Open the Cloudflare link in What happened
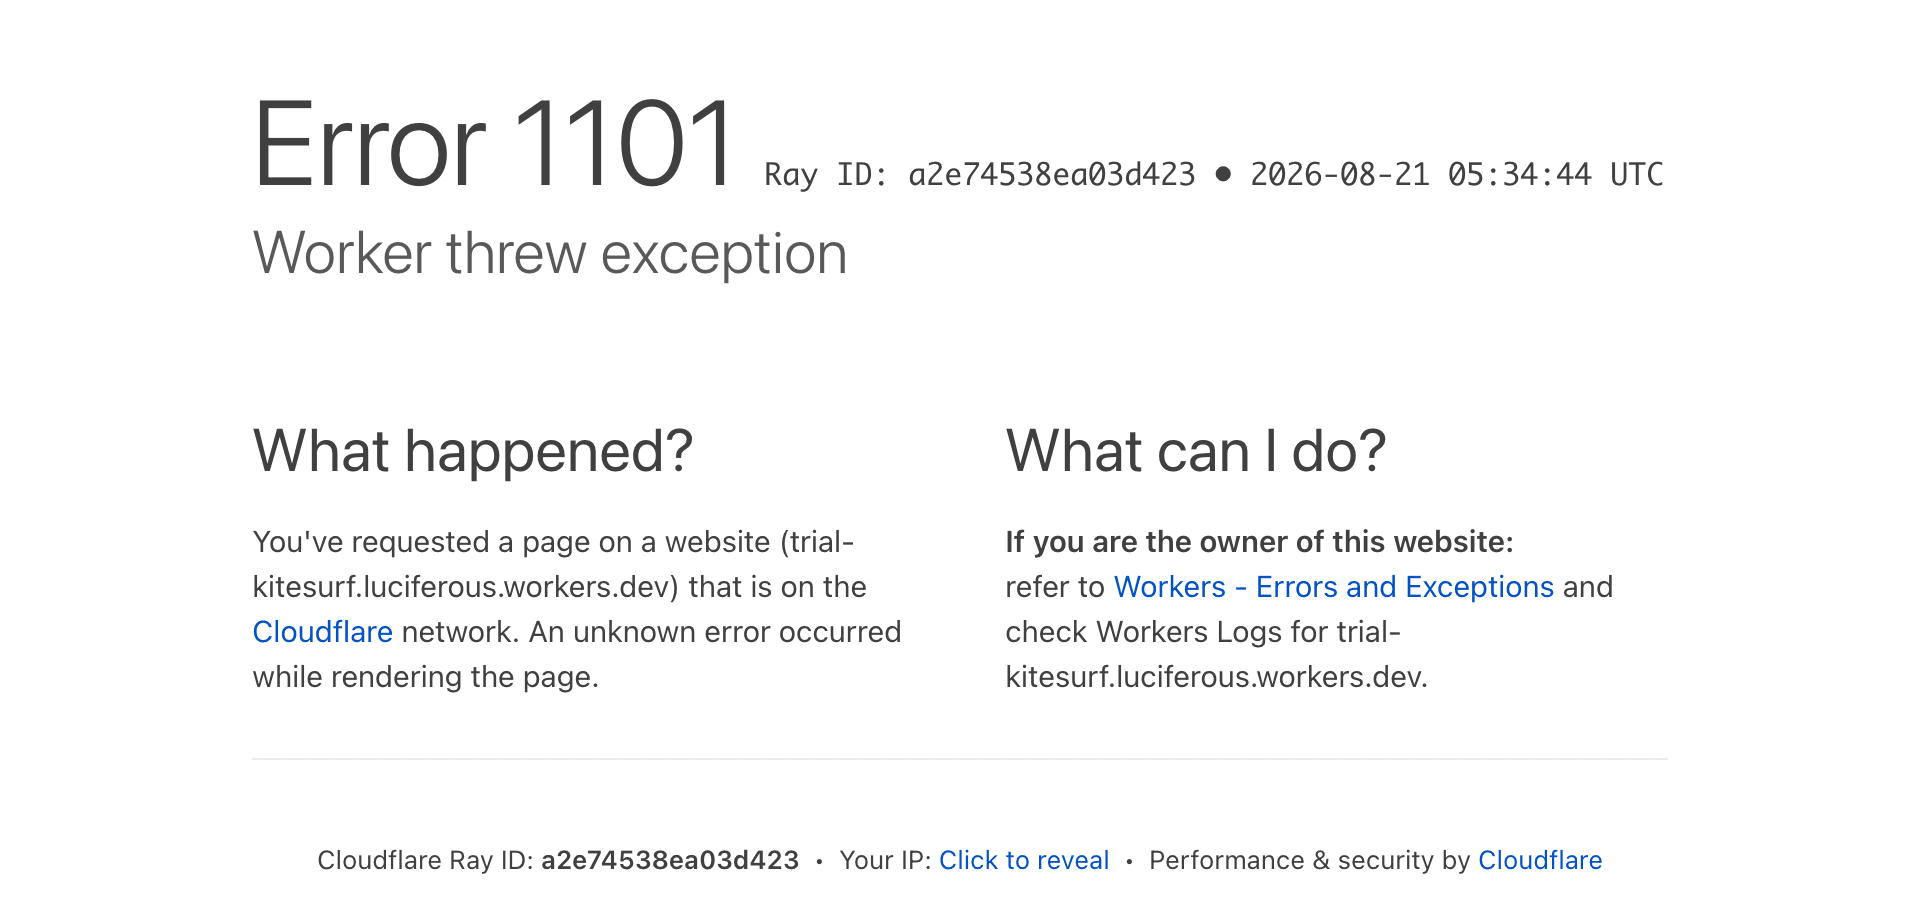1914x906 pixels. (322, 632)
